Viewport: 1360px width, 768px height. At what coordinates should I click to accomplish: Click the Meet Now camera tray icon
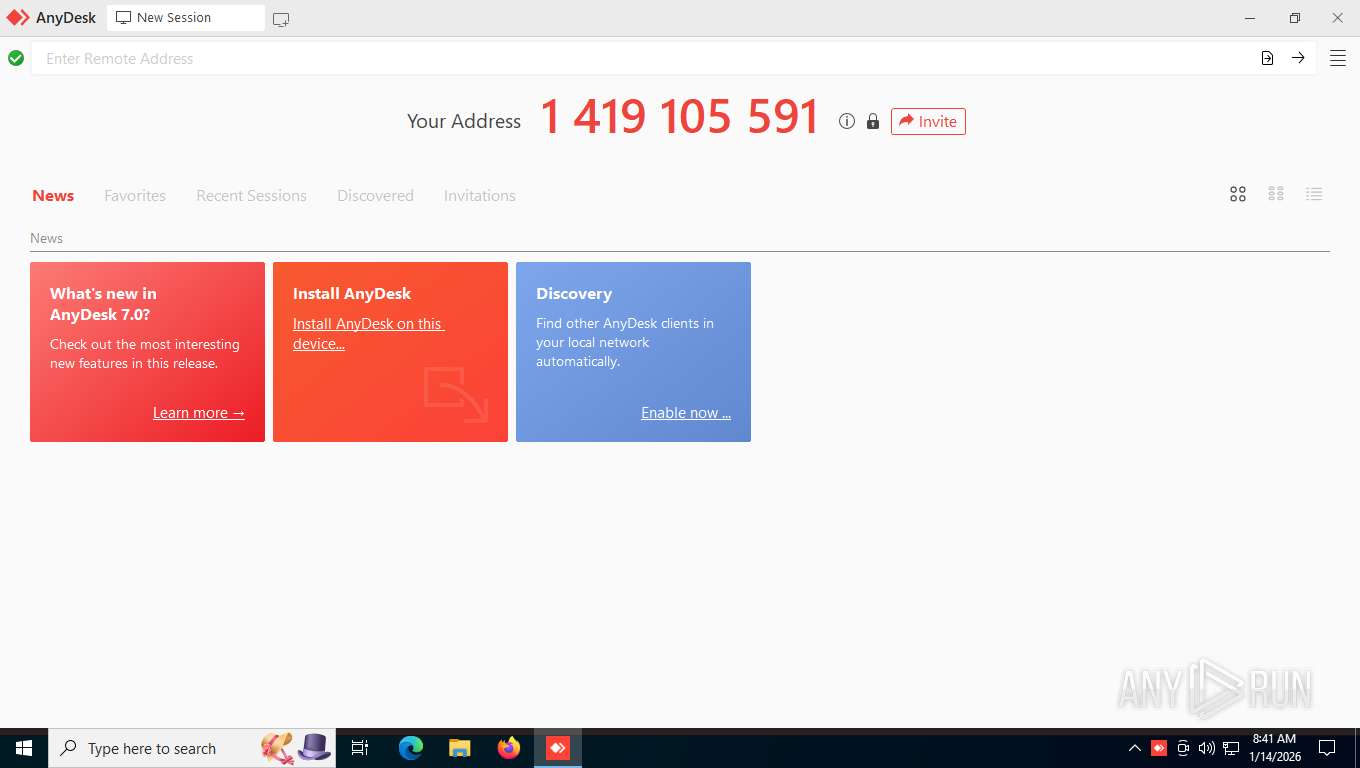pos(1183,748)
